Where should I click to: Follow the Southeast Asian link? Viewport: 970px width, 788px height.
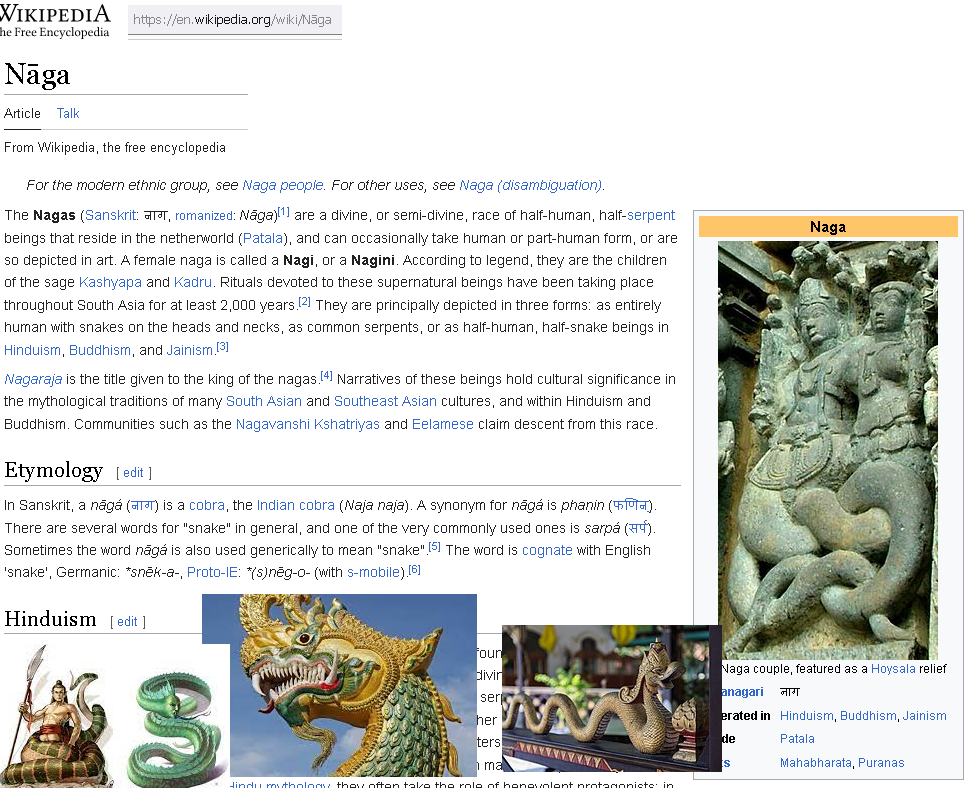point(385,401)
